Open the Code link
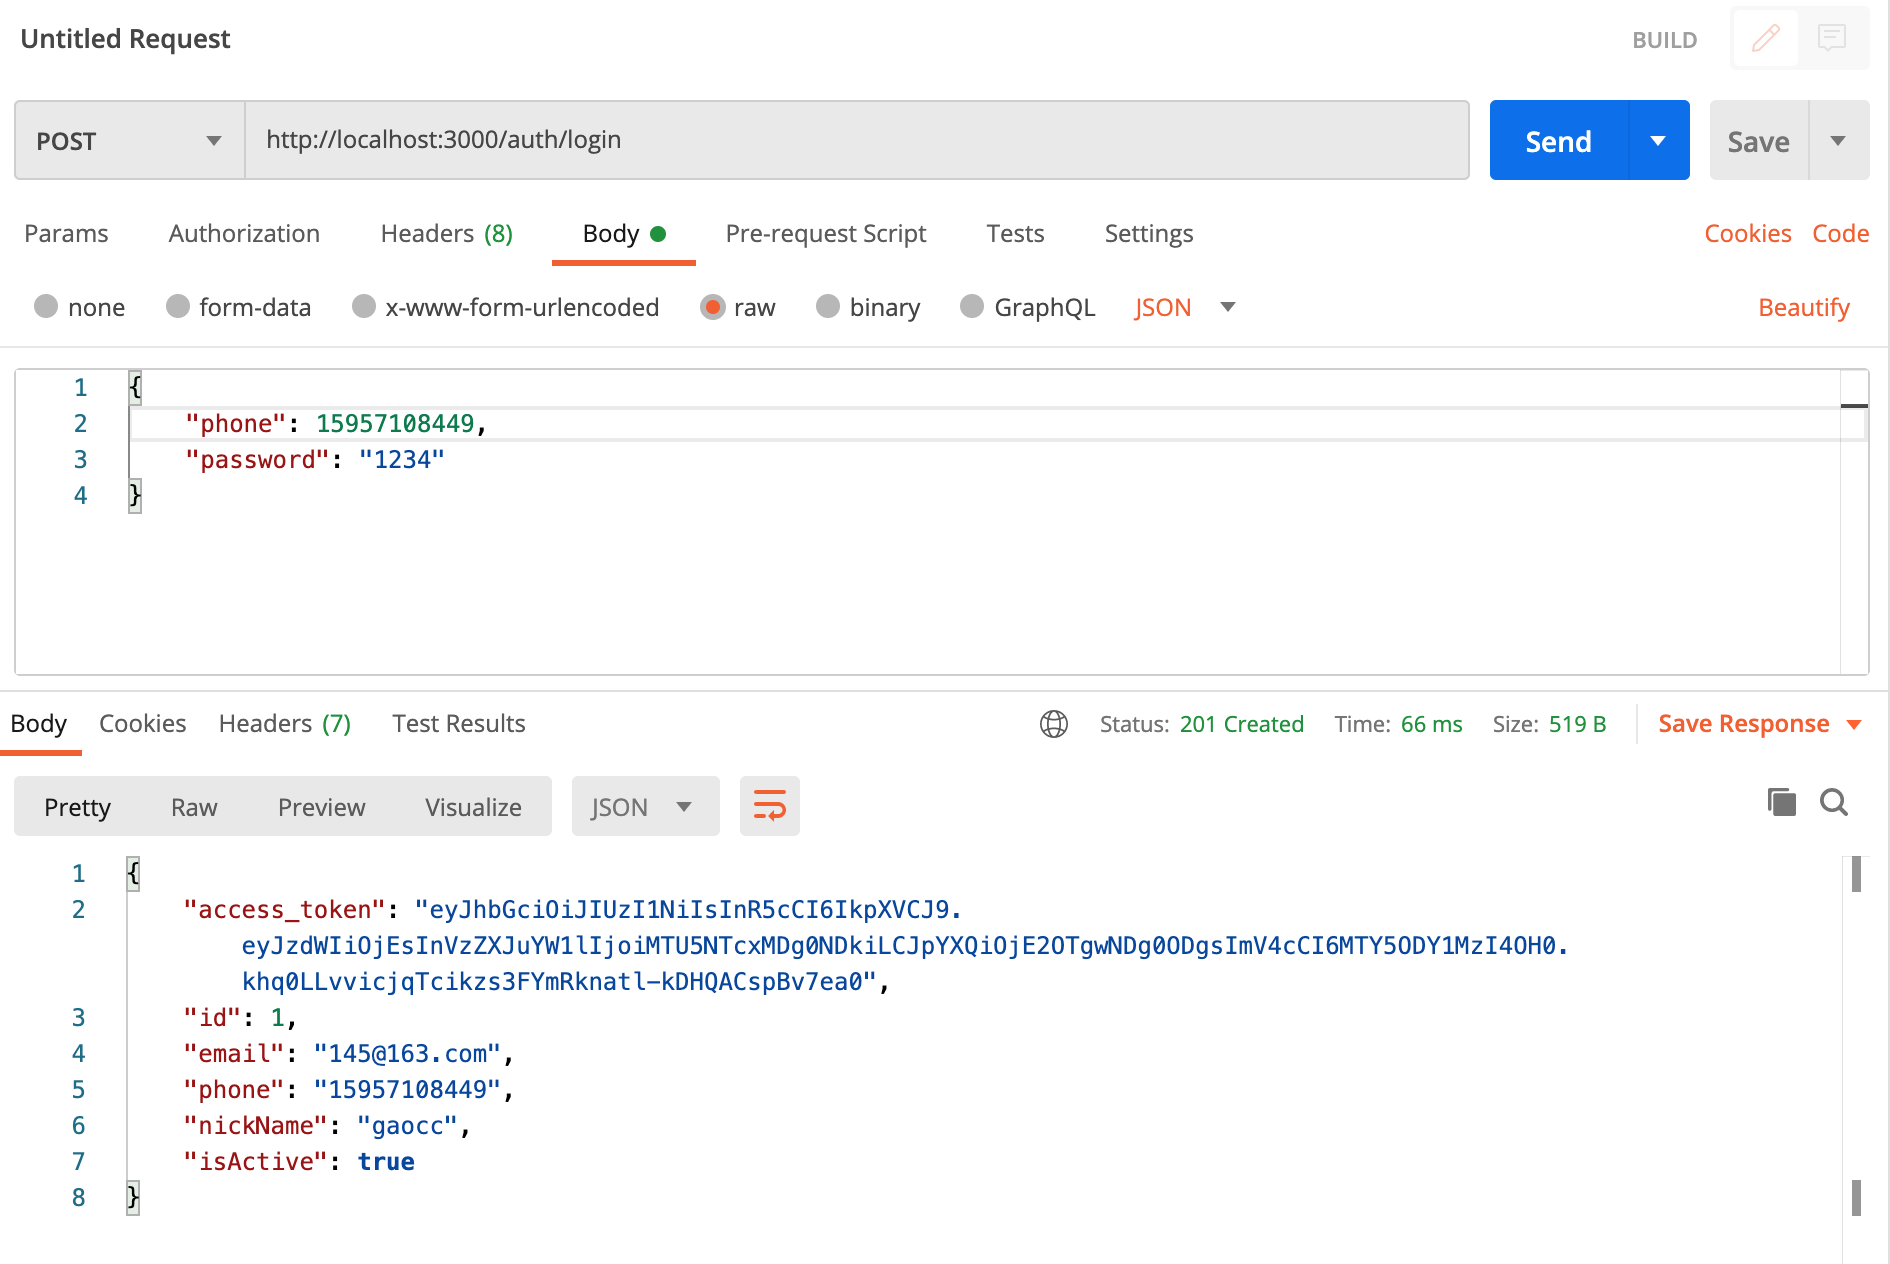 coord(1840,233)
